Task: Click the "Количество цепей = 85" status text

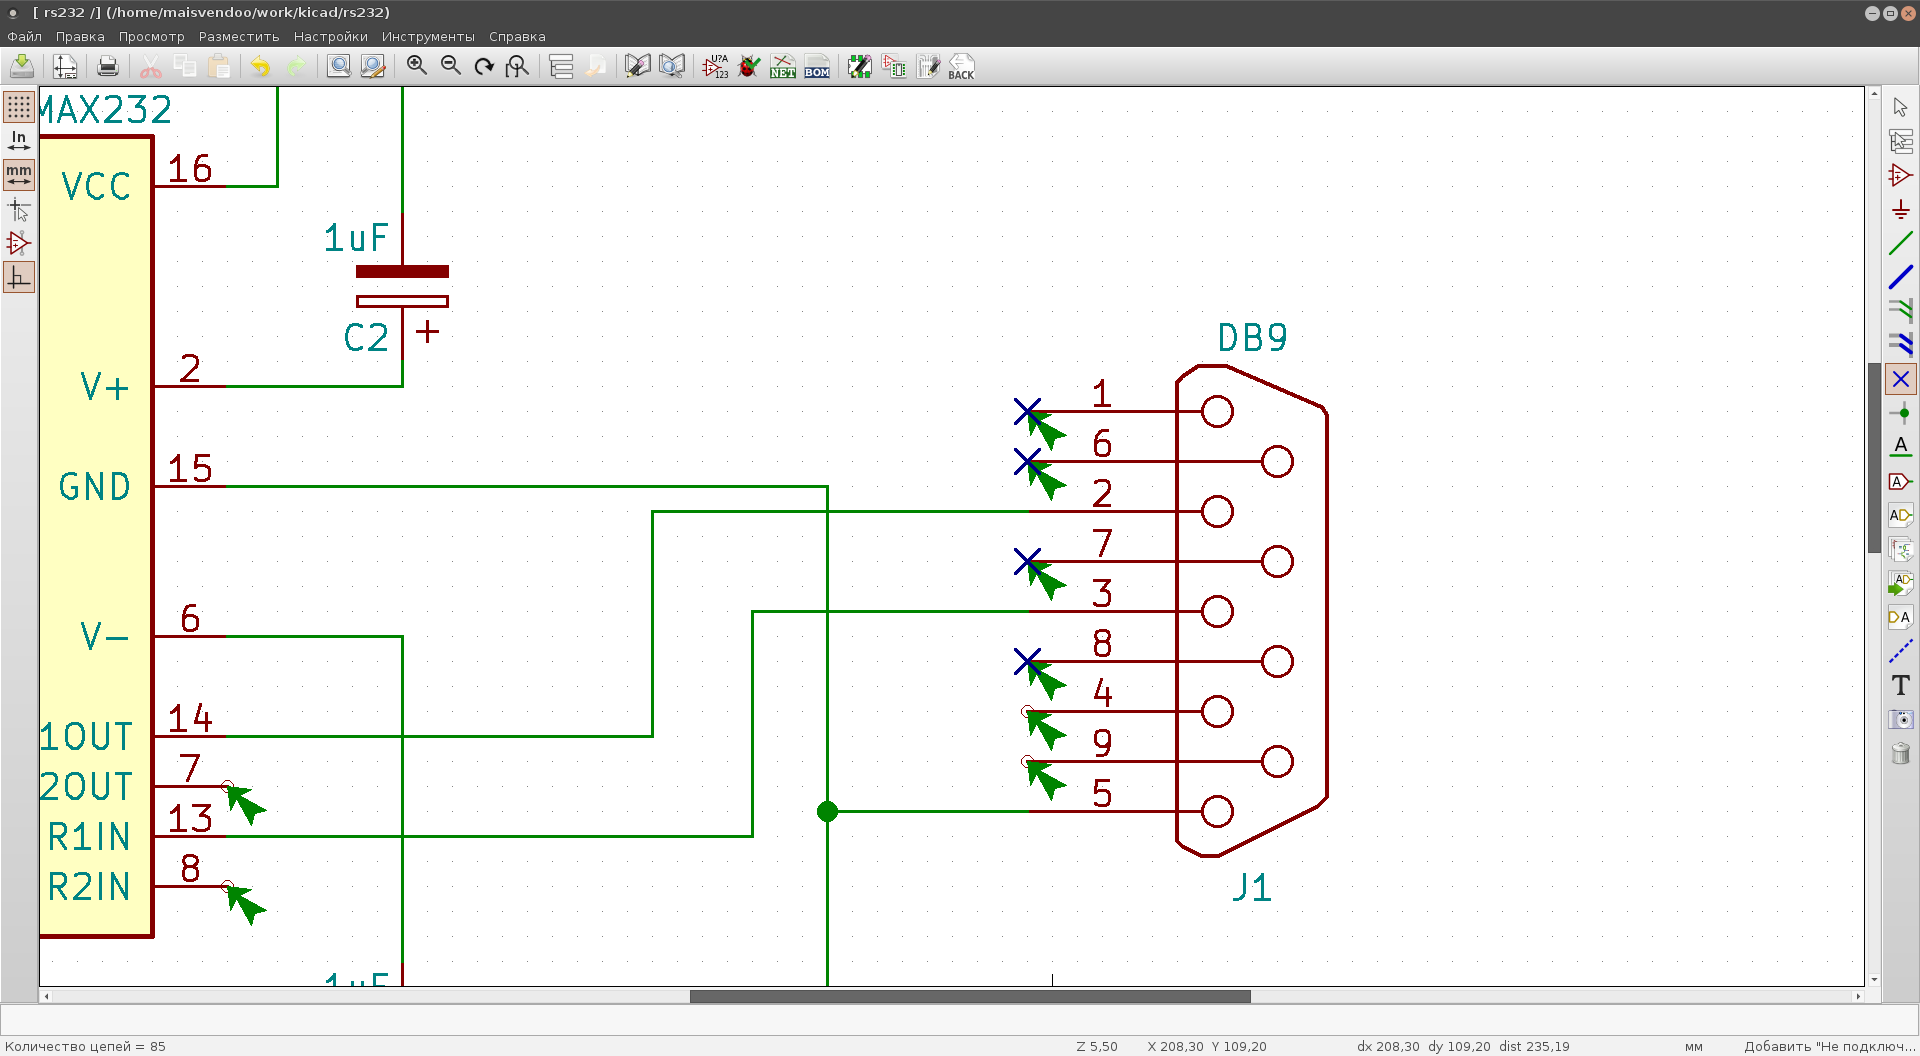Action: coord(86,1046)
